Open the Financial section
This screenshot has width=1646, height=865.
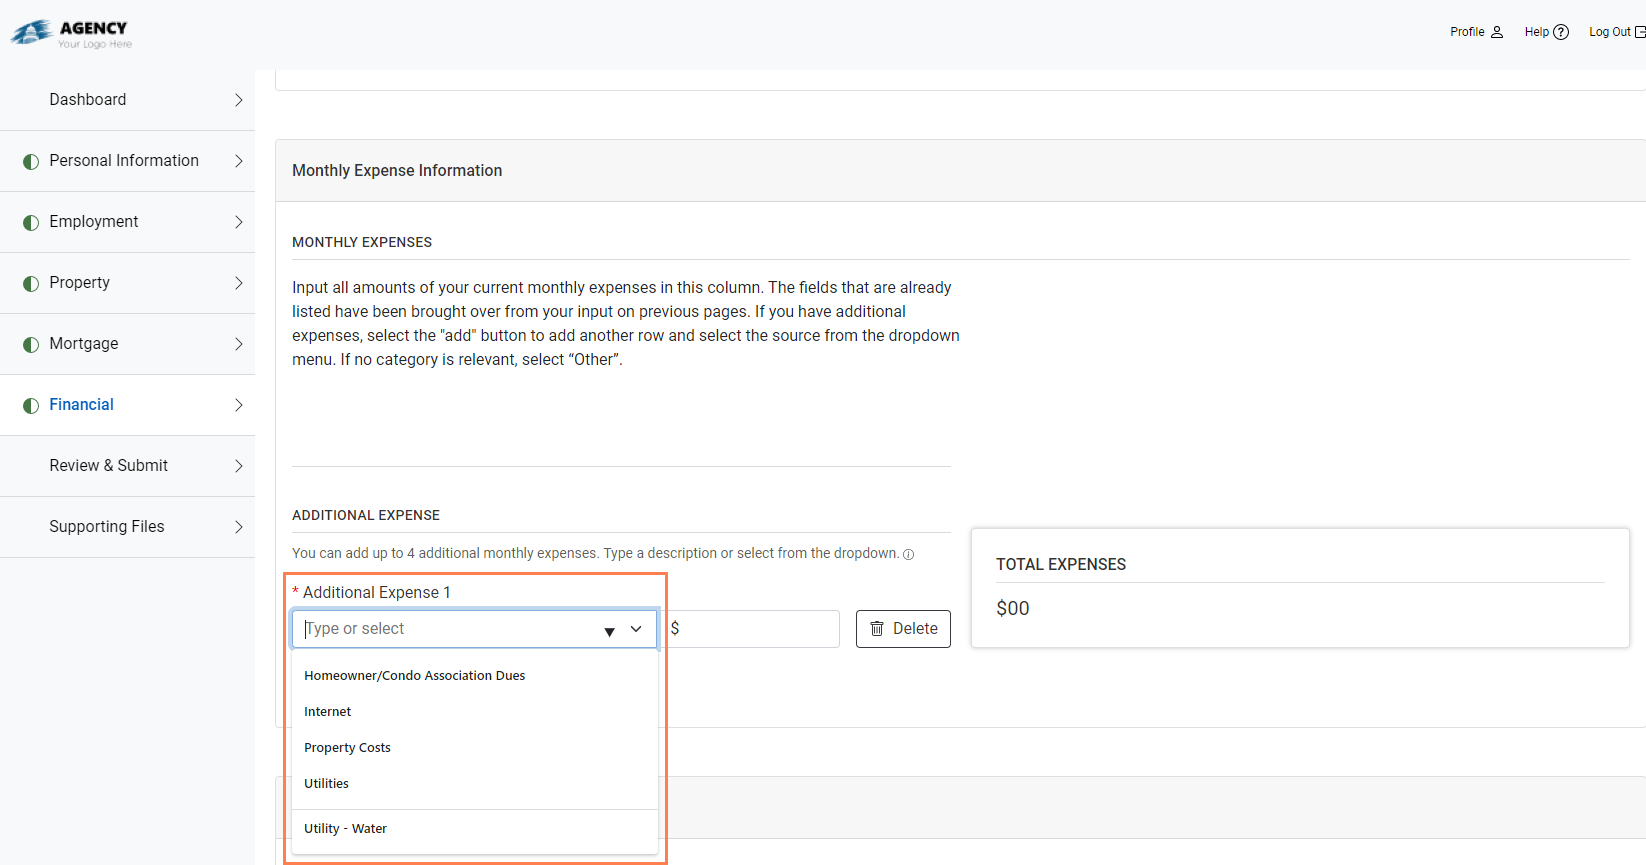pyautogui.click(x=82, y=405)
